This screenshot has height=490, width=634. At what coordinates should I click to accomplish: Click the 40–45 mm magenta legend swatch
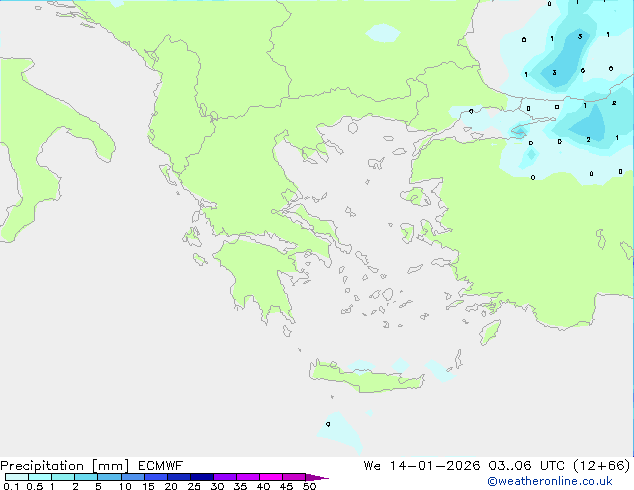click(x=271, y=477)
